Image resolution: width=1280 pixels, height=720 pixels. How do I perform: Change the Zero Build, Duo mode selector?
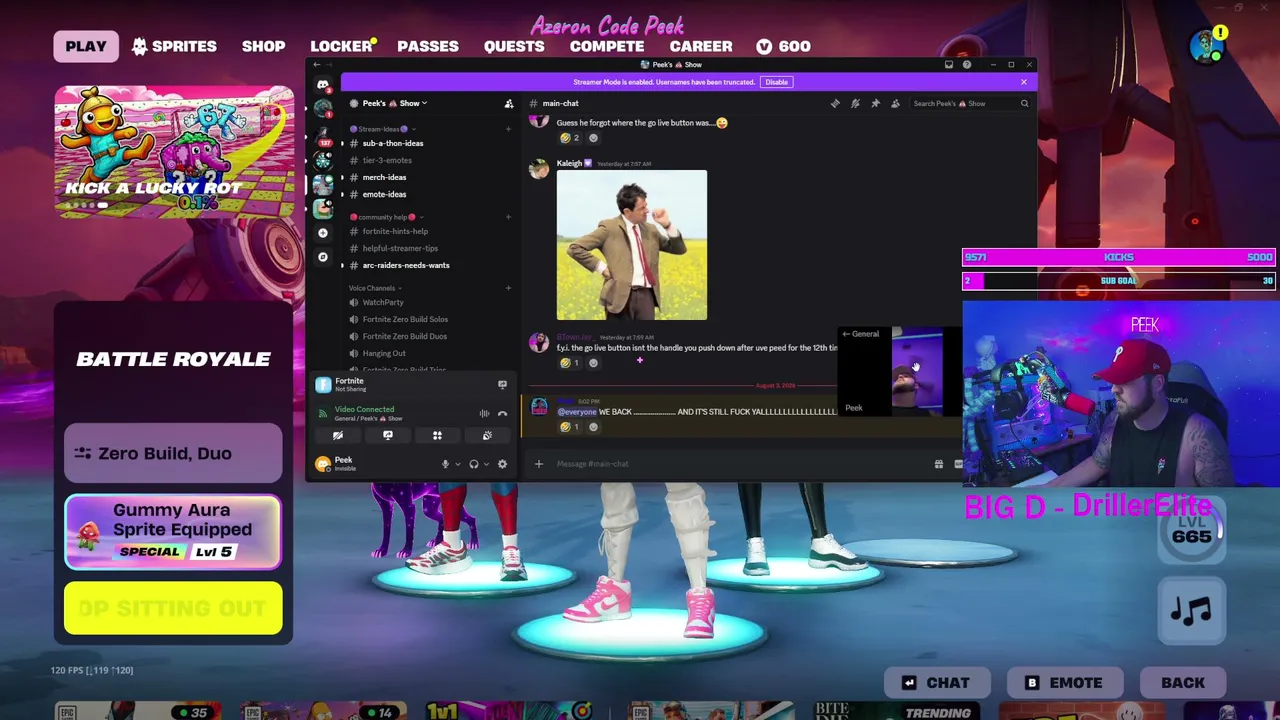tap(173, 454)
